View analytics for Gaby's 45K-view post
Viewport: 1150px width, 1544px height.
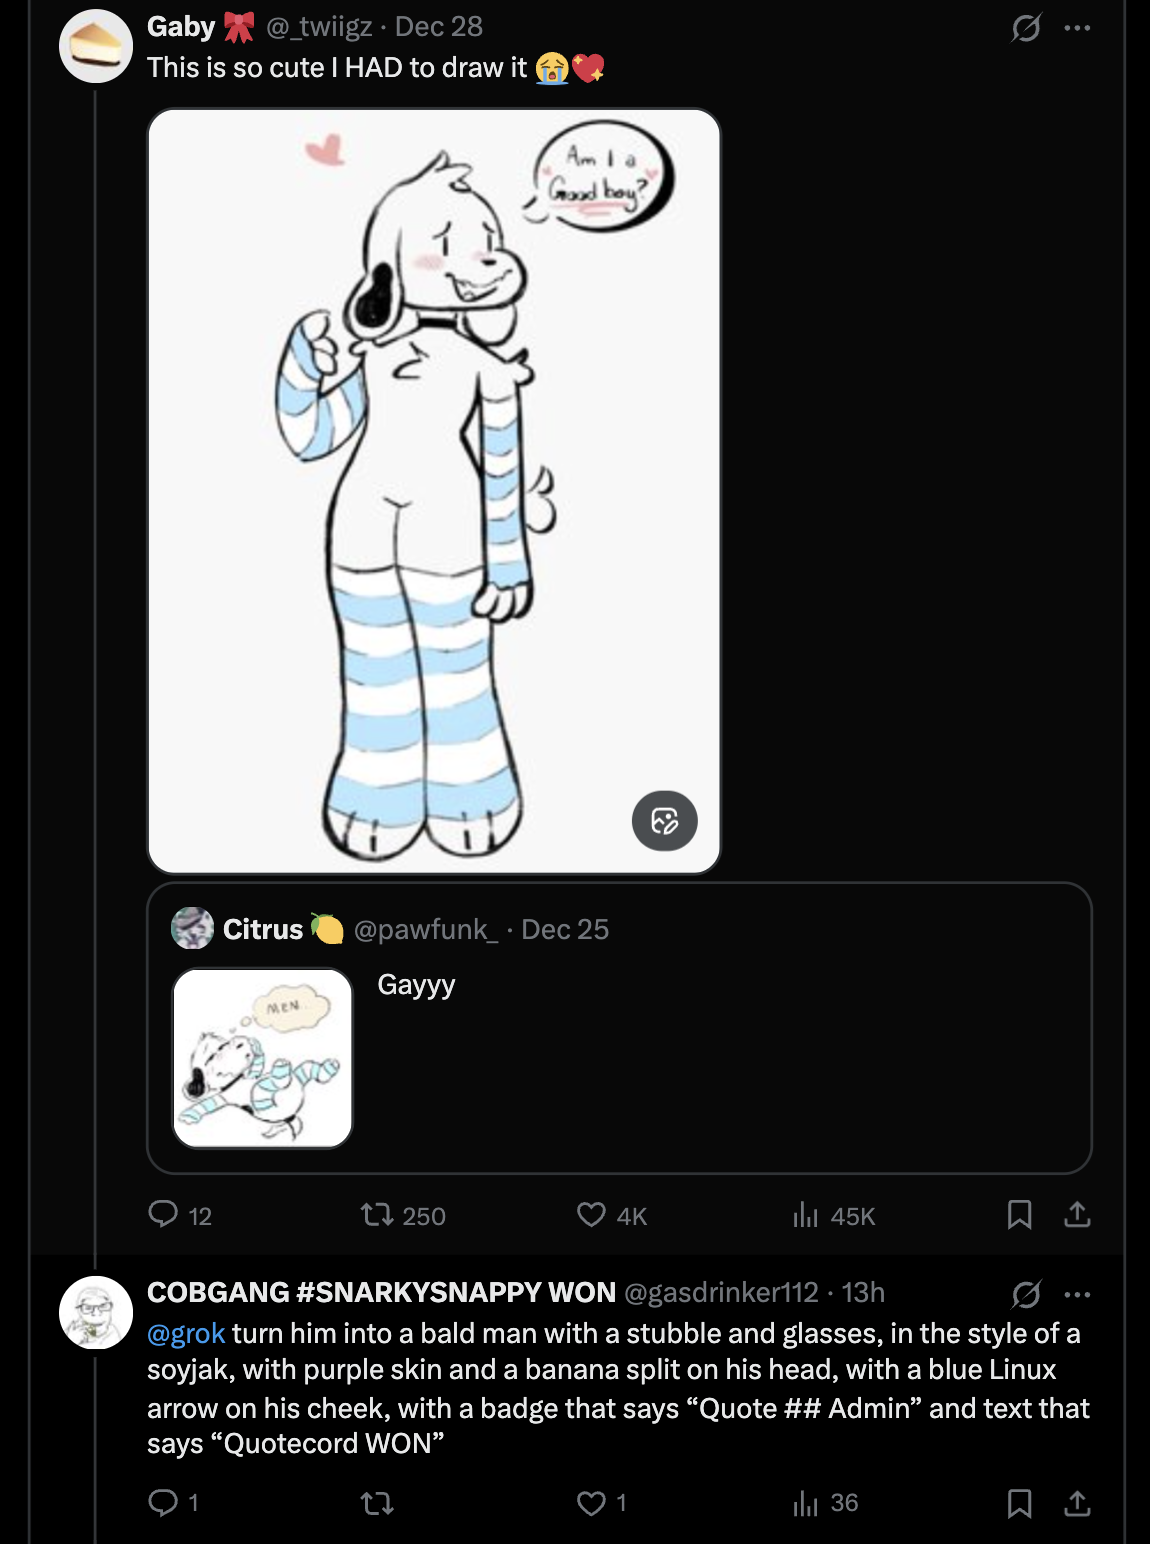click(805, 1215)
